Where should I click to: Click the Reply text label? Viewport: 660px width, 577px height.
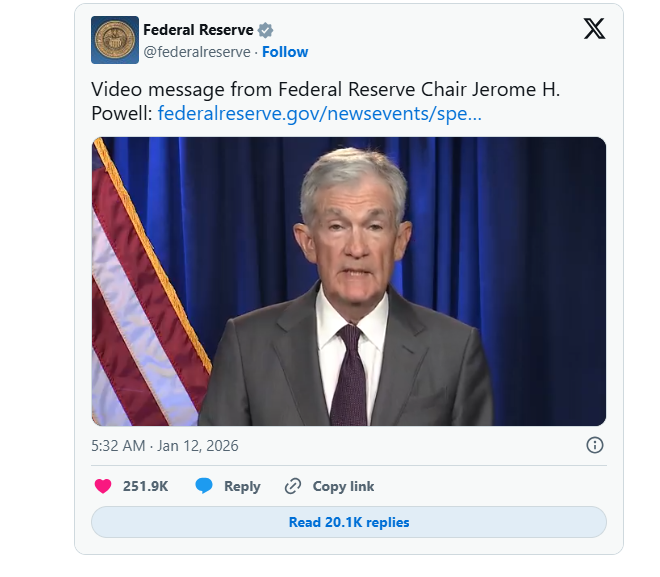tap(242, 486)
